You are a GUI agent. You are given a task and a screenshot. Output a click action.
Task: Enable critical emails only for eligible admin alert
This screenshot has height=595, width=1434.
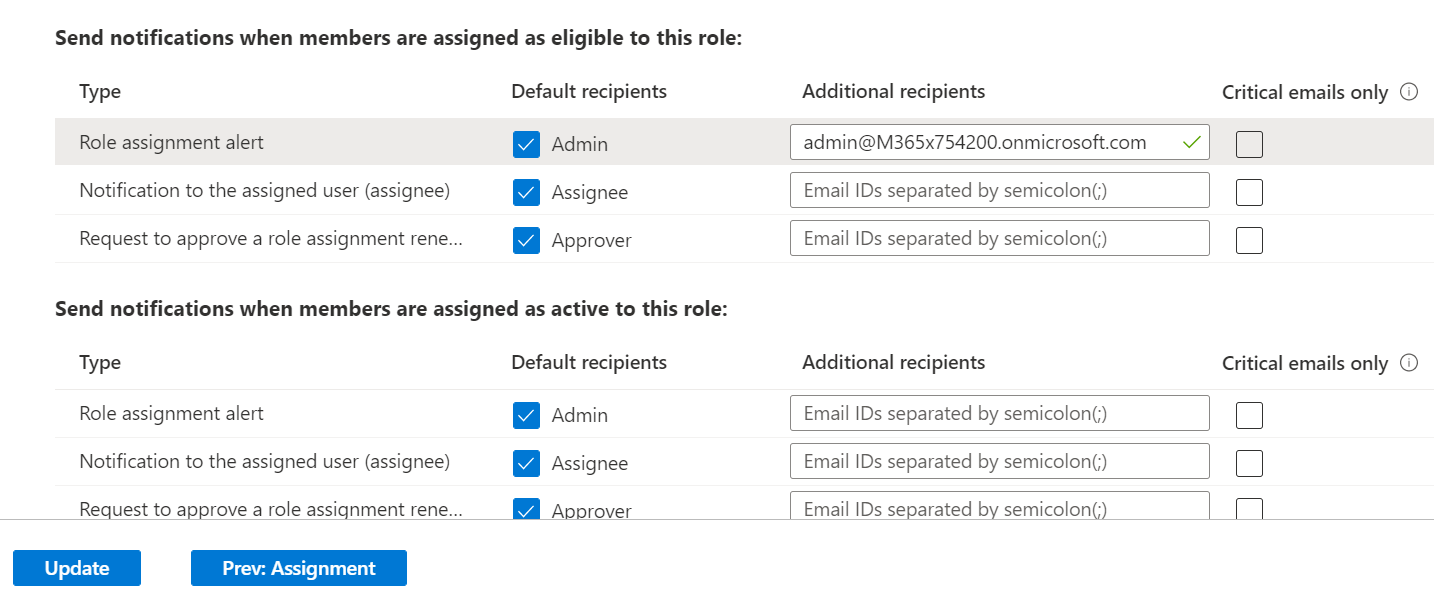pyautogui.click(x=1249, y=144)
